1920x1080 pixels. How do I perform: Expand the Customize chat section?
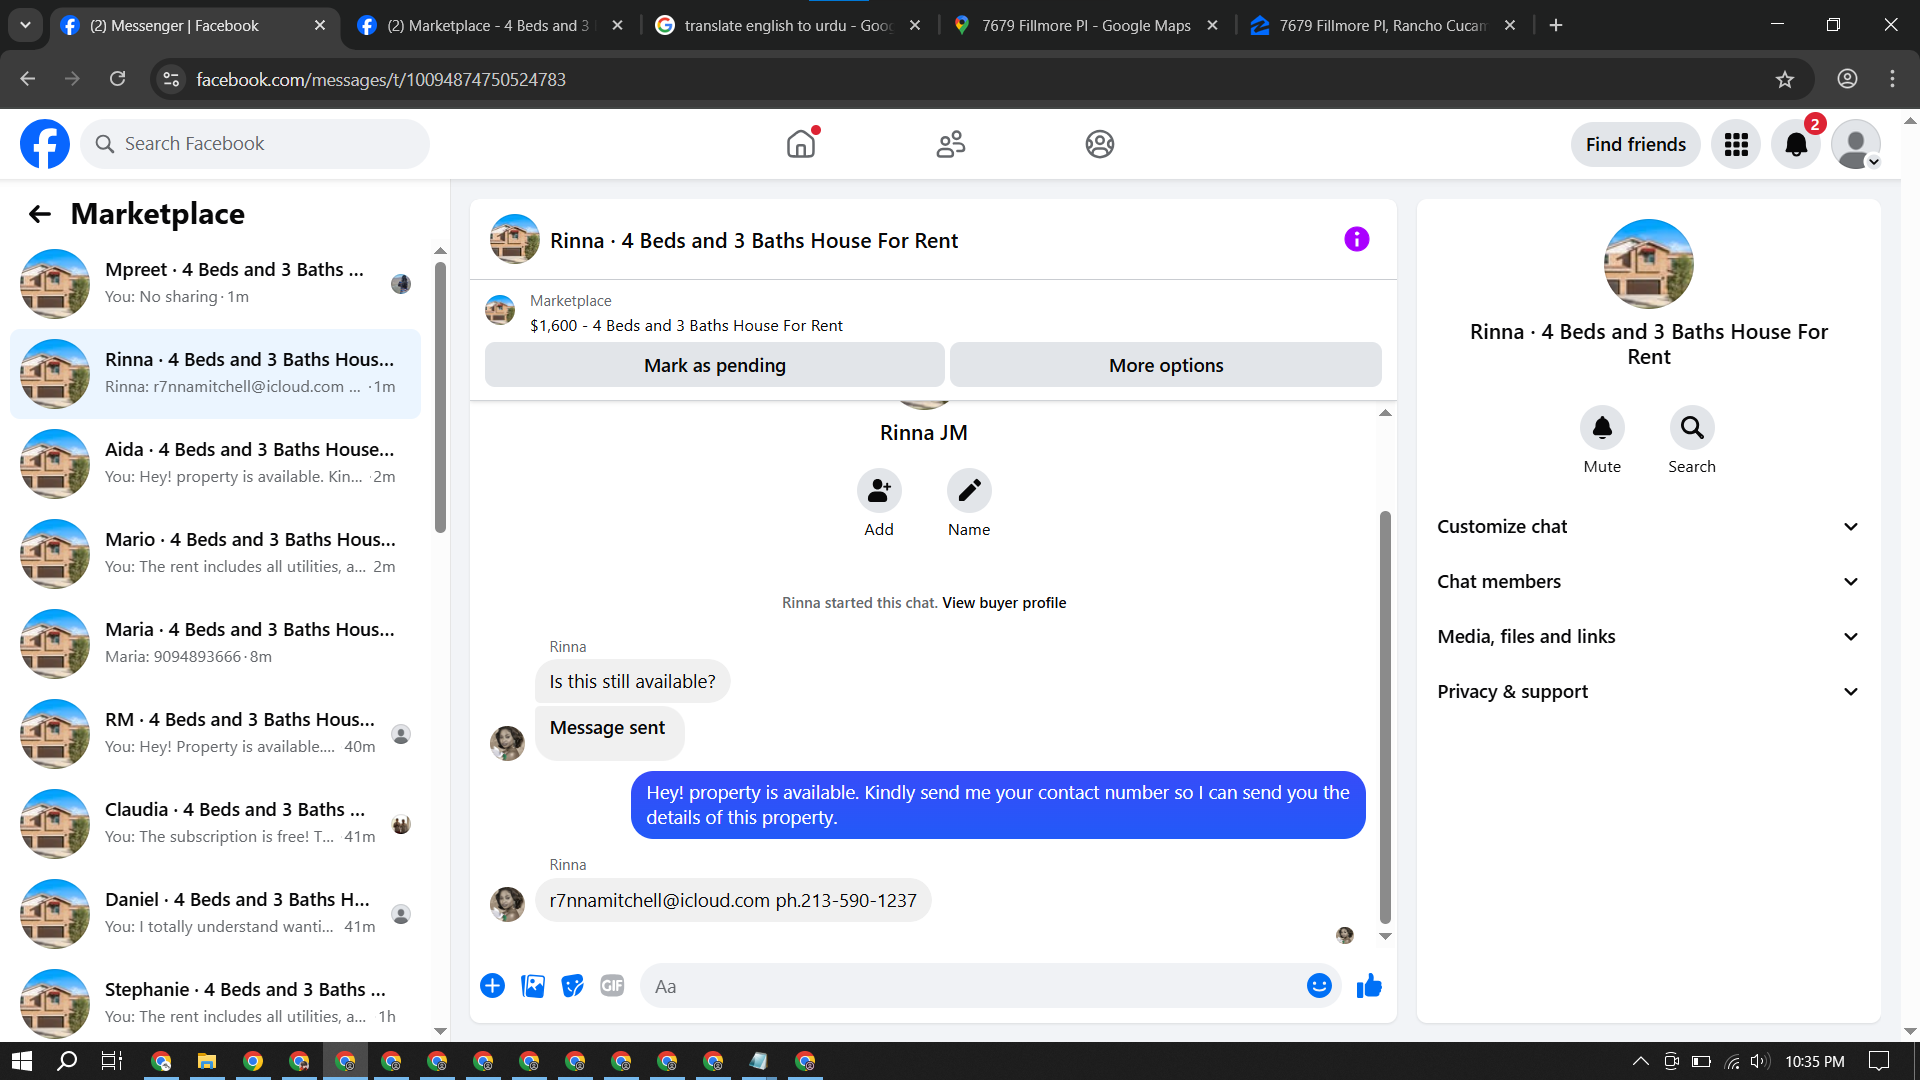(1648, 527)
